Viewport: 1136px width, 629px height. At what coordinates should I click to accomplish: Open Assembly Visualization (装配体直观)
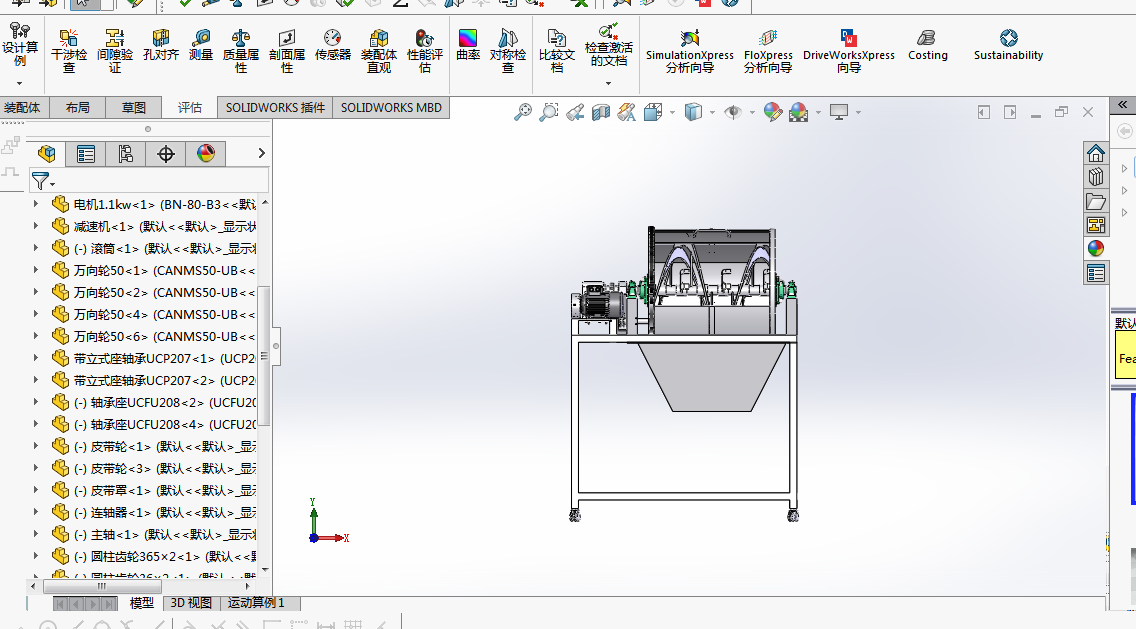click(x=379, y=50)
